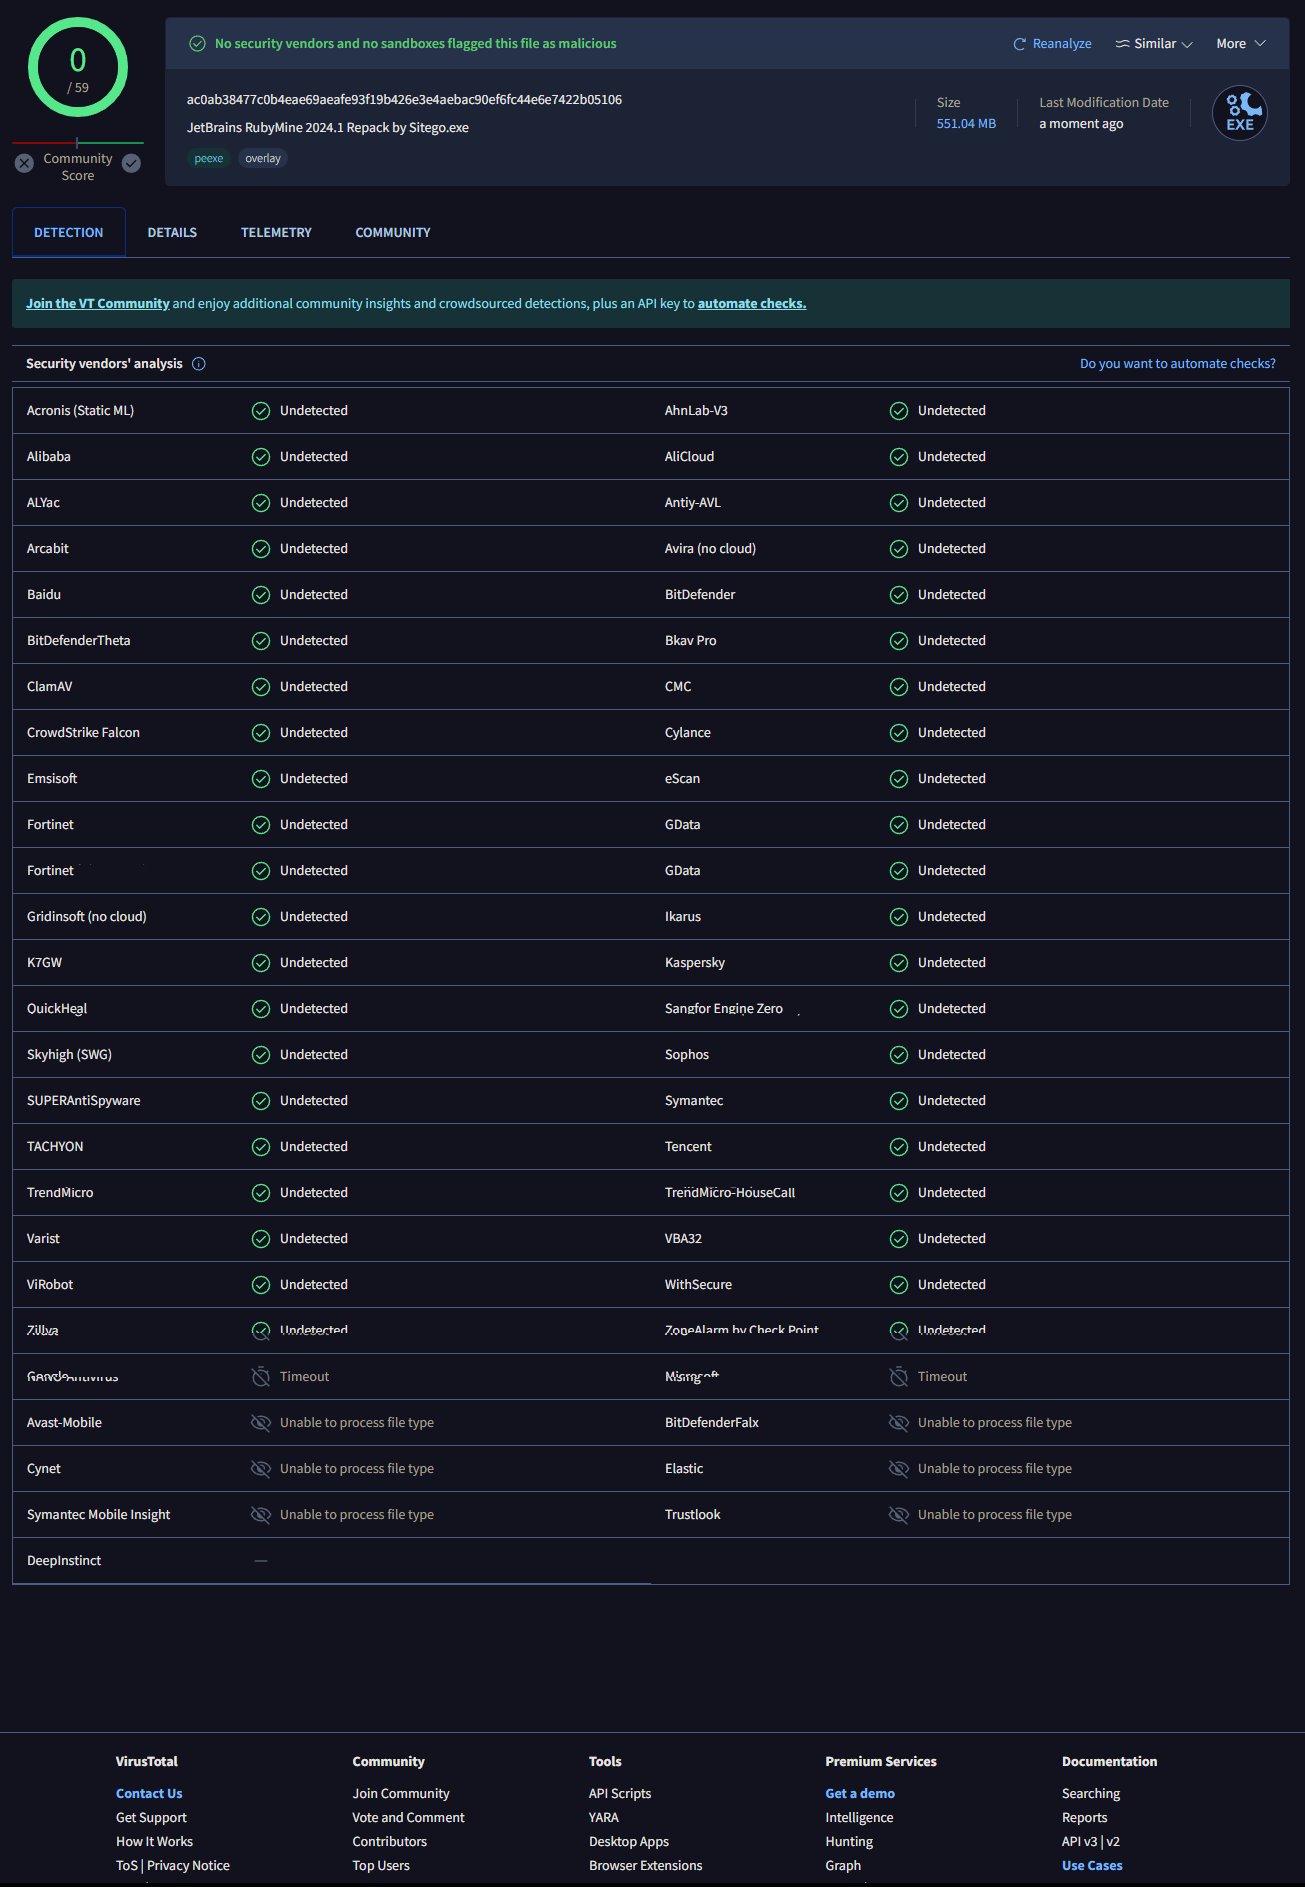
Task: Click the 0 / 59 detection score circle
Action: click(78, 68)
